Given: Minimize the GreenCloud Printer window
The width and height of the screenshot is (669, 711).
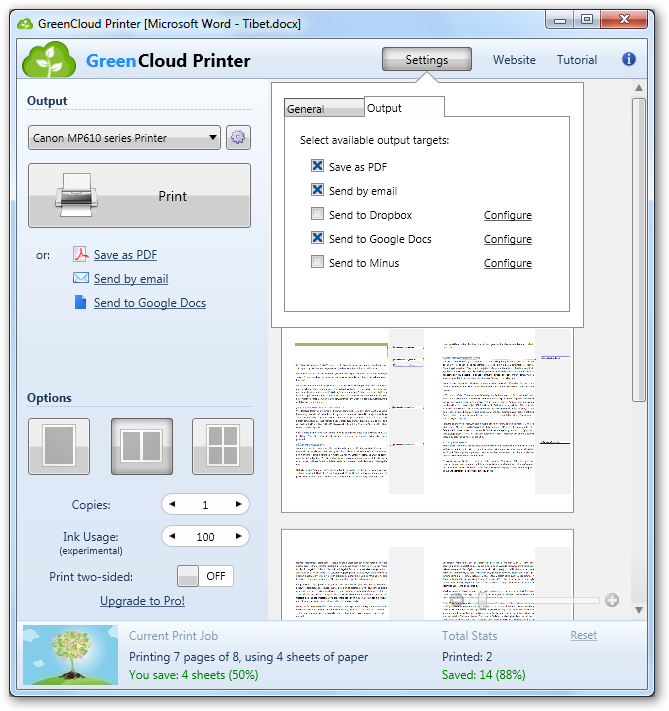Looking at the screenshot, I should click(x=560, y=20).
